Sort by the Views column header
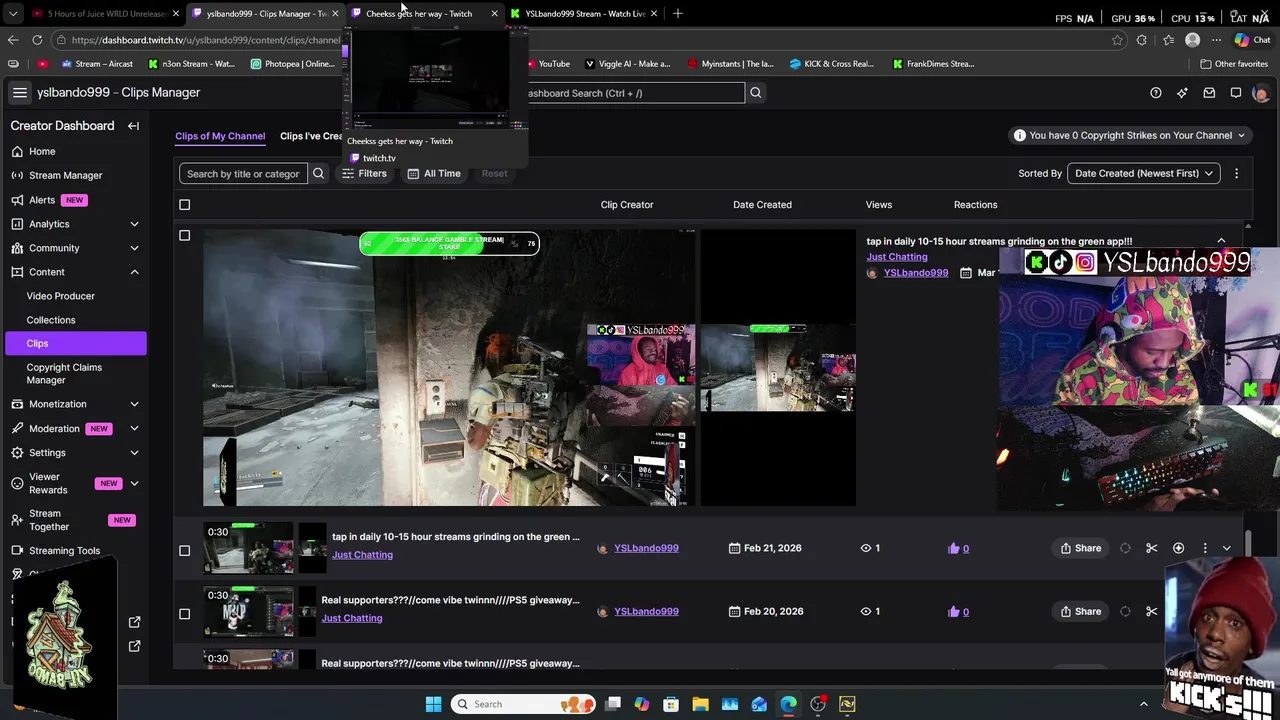Image resolution: width=1280 pixels, height=720 pixels. point(879,205)
